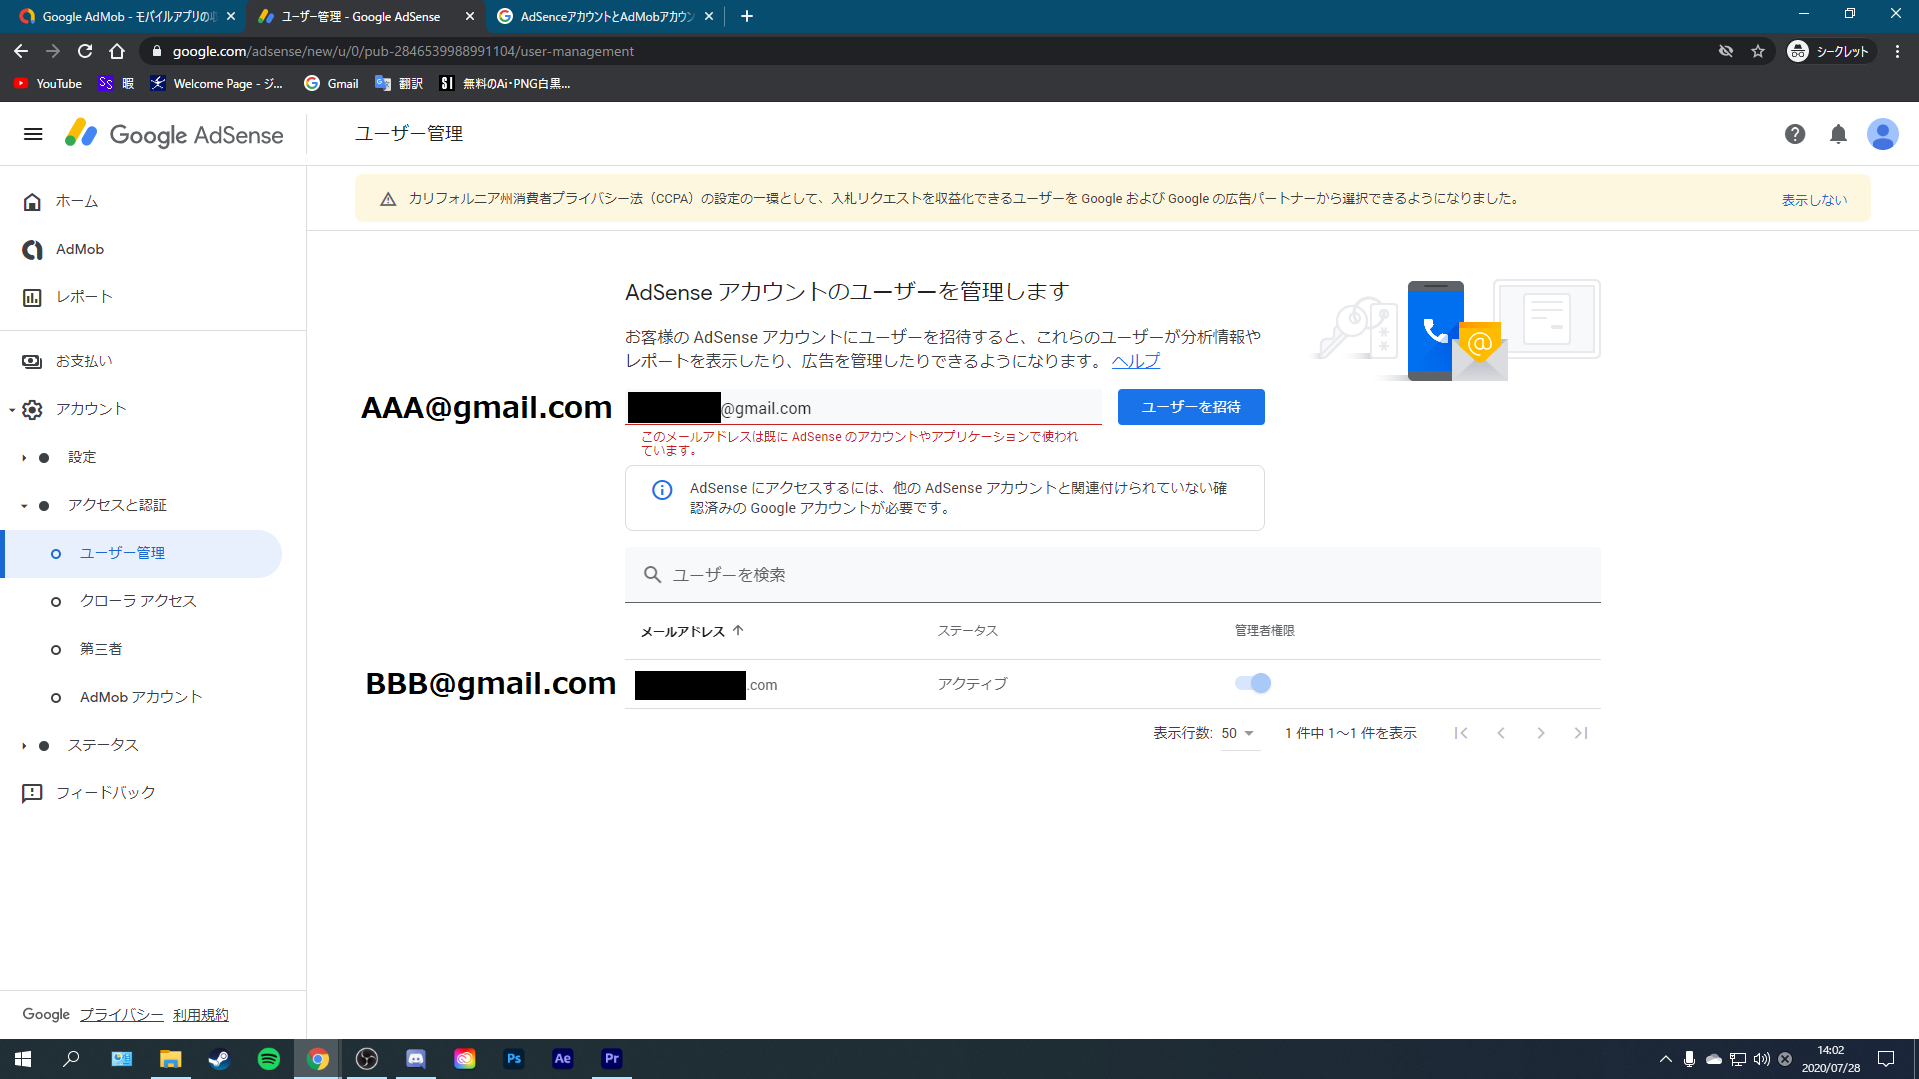Click the first page arrow in pagination

point(1461,733)
